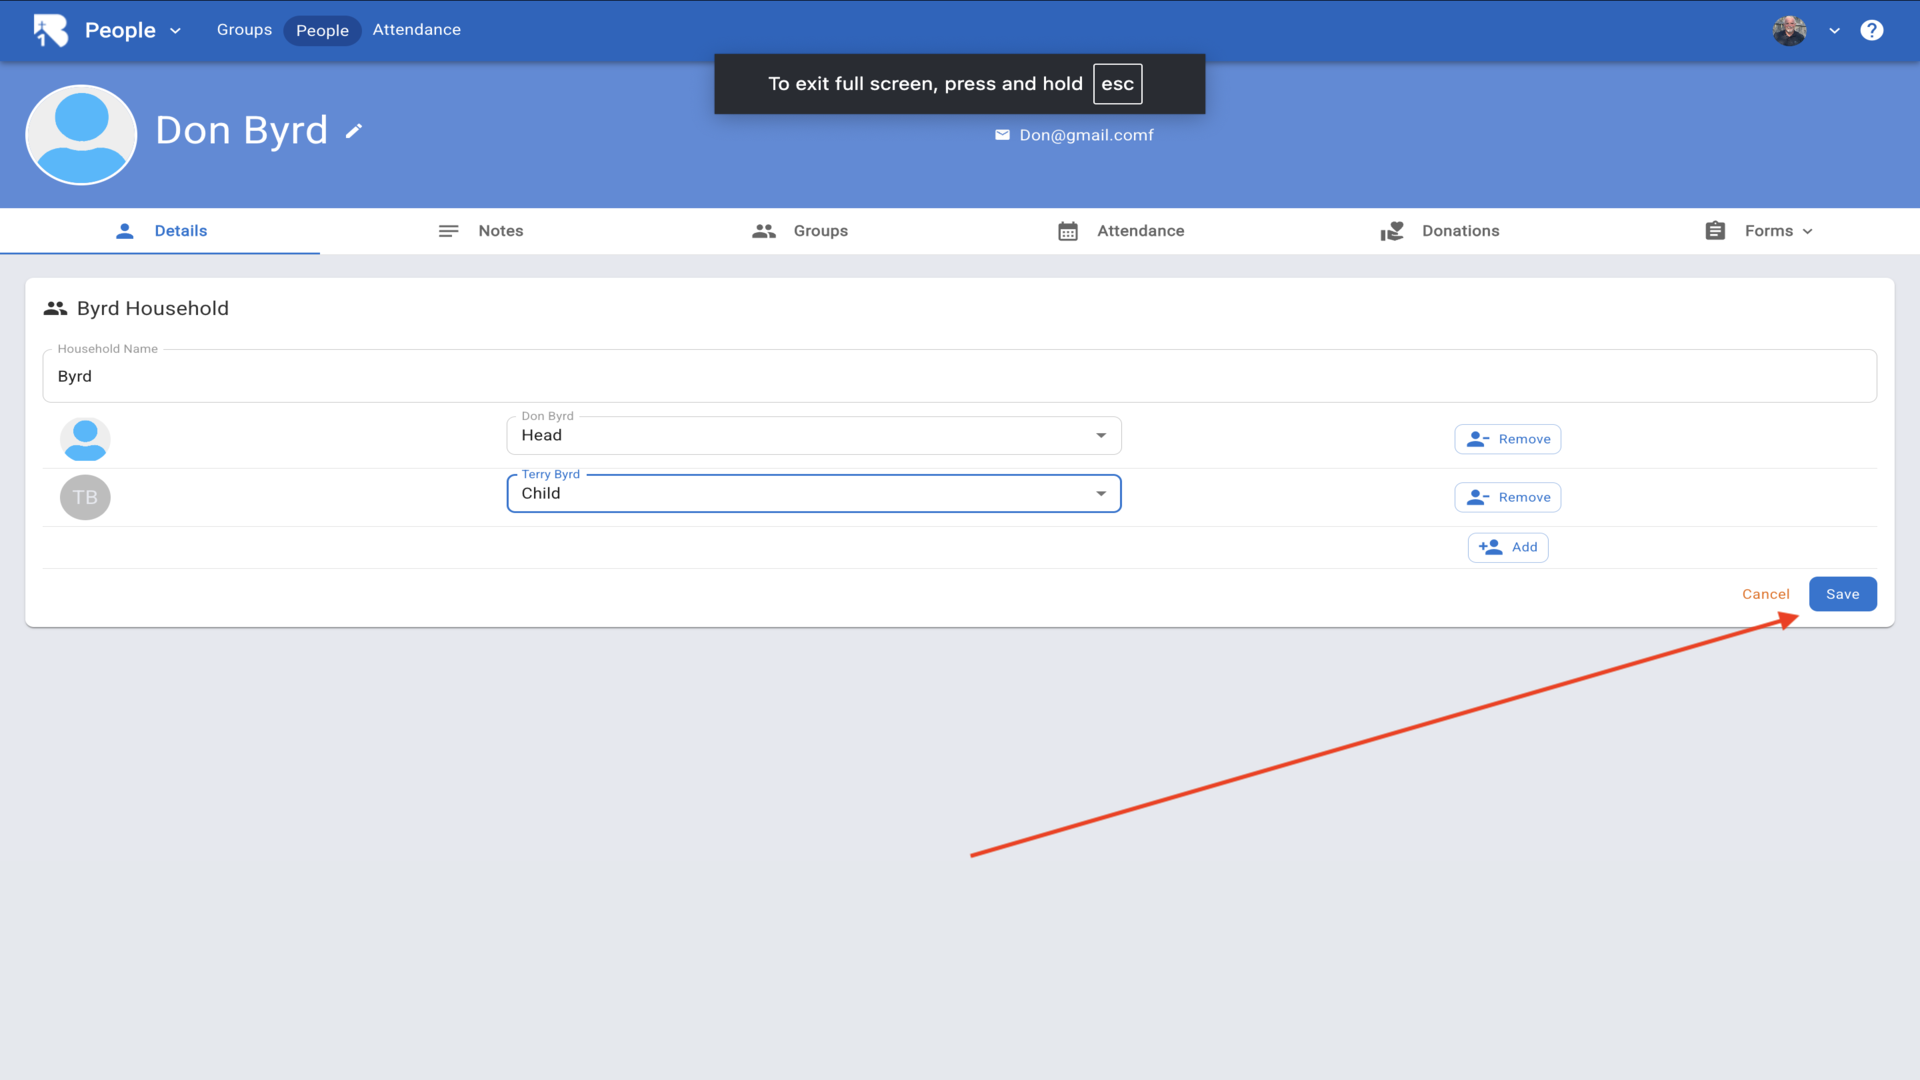Remove Terry Byrd from household
Screen dimensions: 1920x1080
pos(1507,497)
